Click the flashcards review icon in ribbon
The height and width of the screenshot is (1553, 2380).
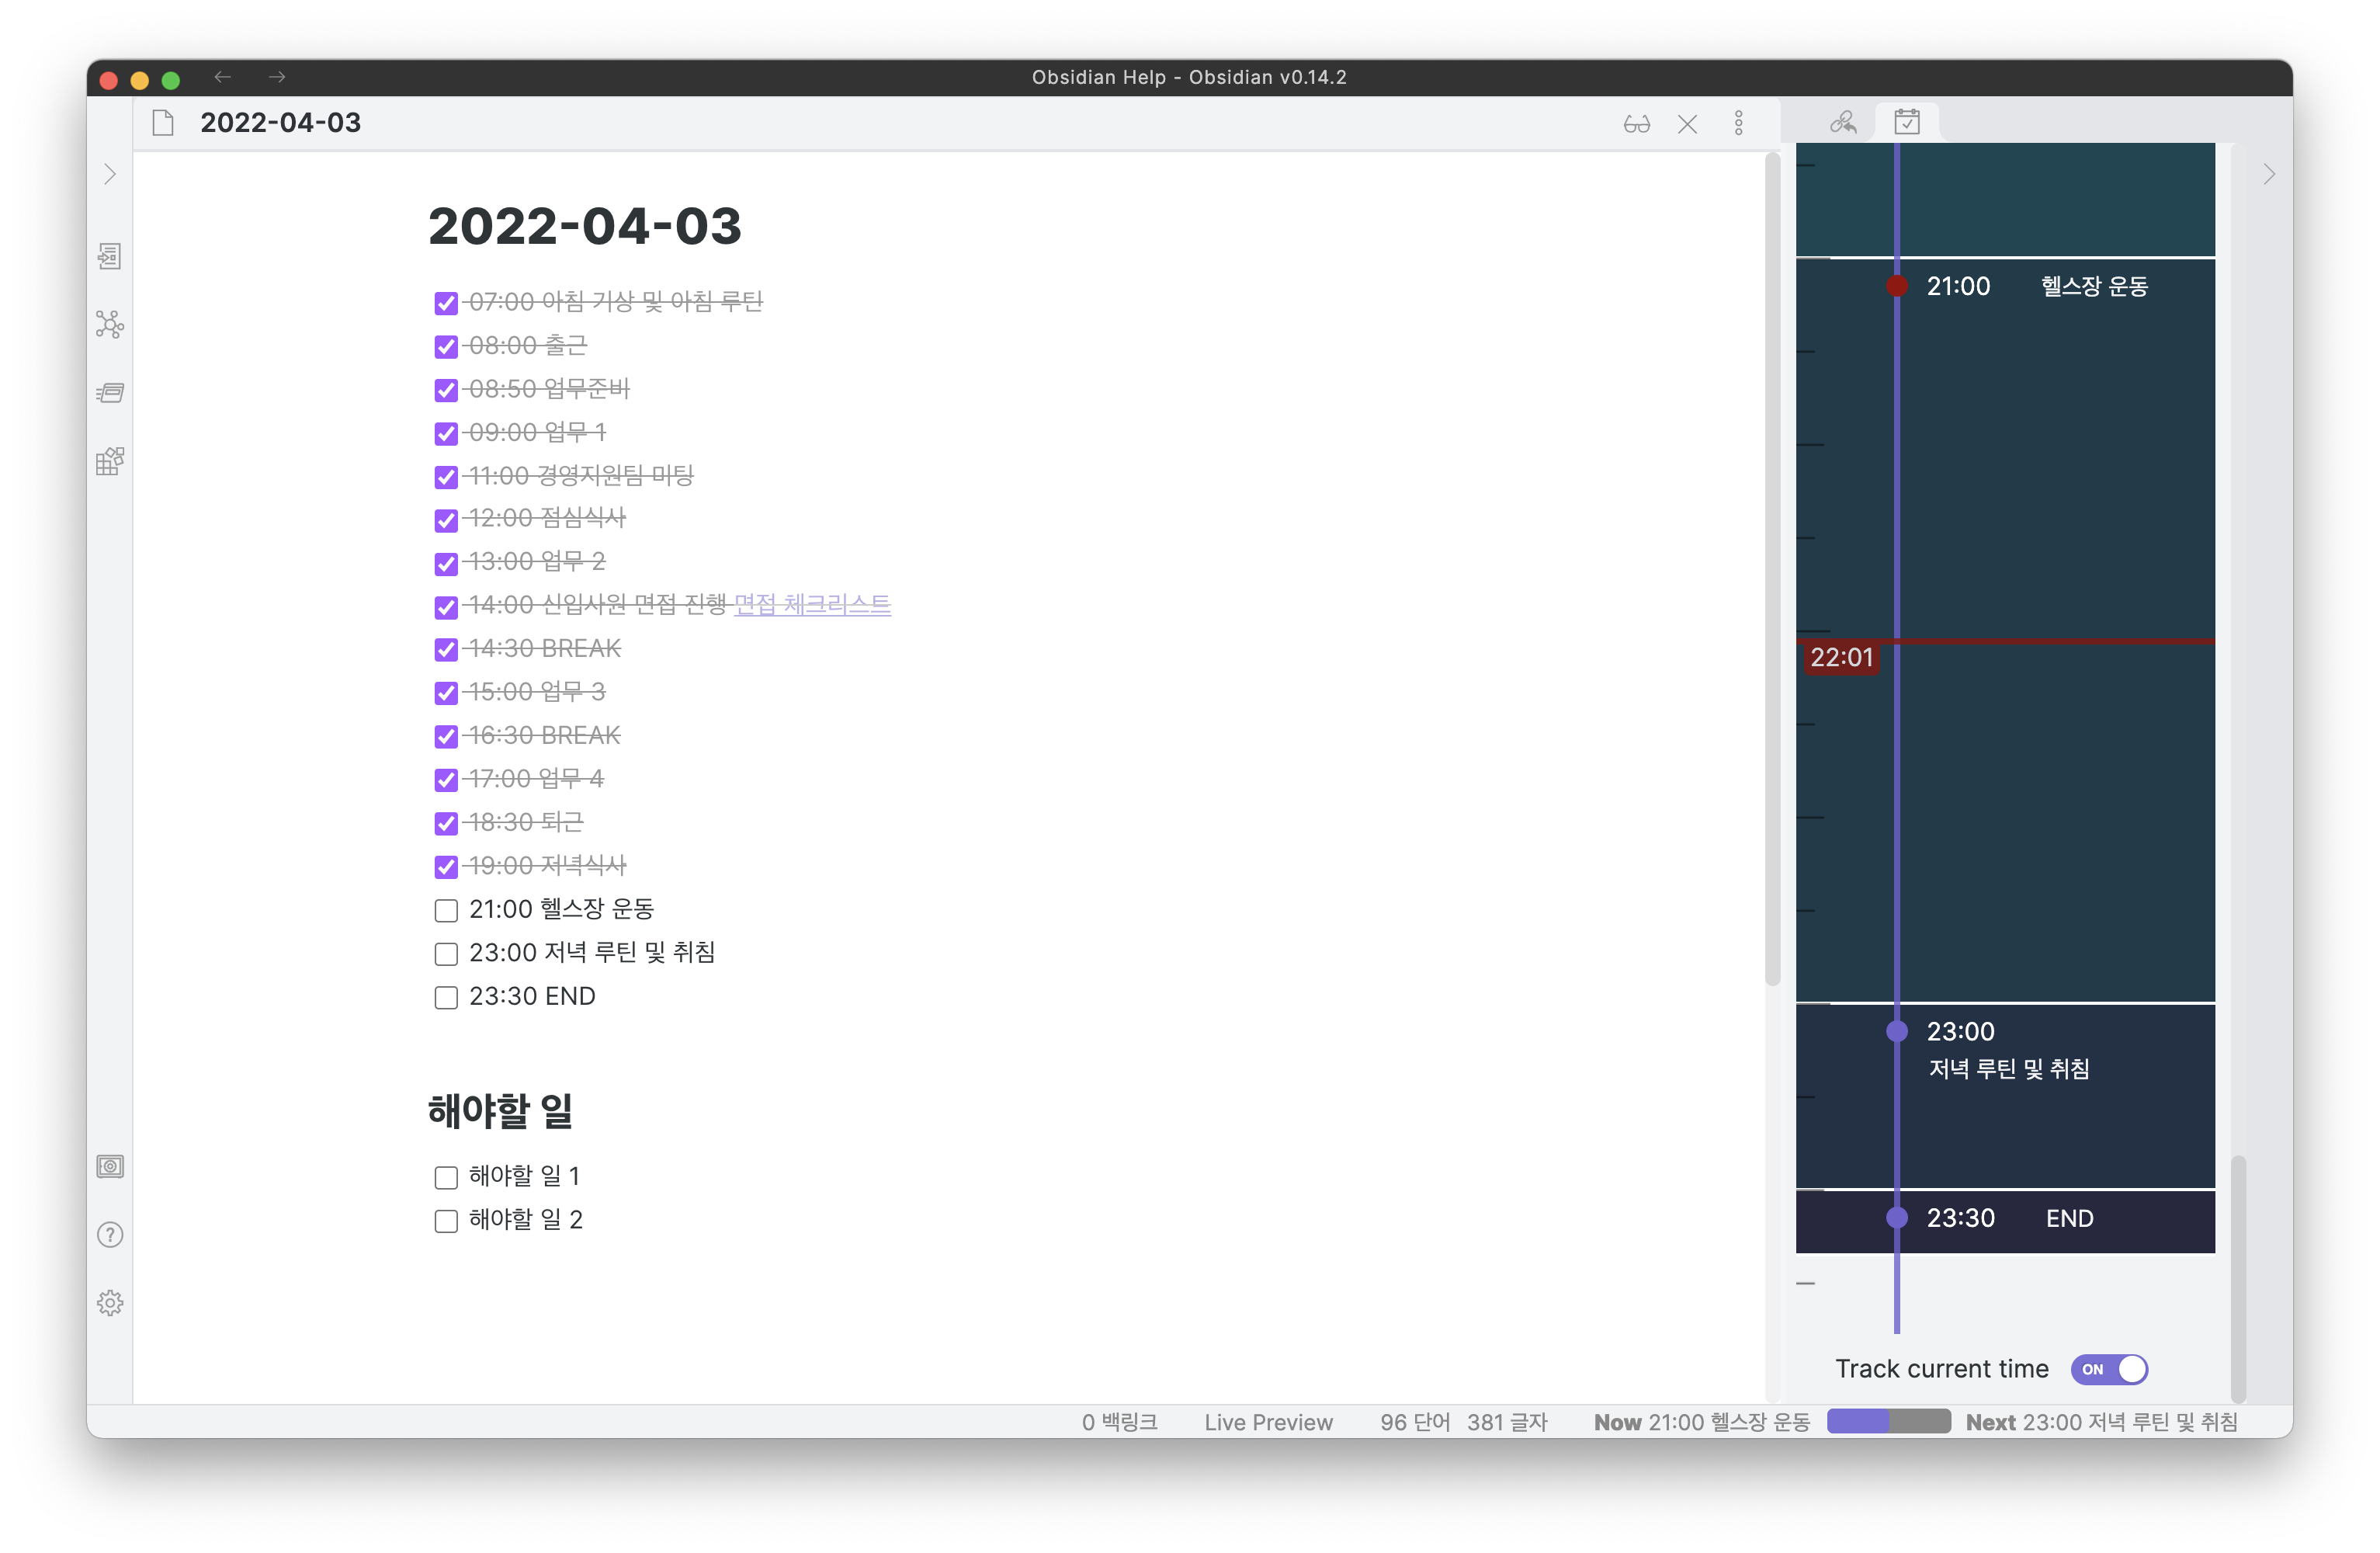(x=110, y=393)
